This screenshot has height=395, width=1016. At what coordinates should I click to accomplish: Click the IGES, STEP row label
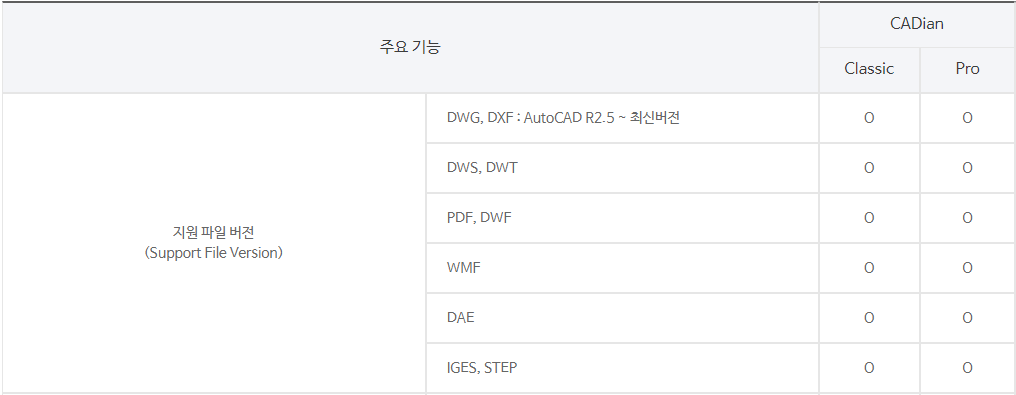482,368
